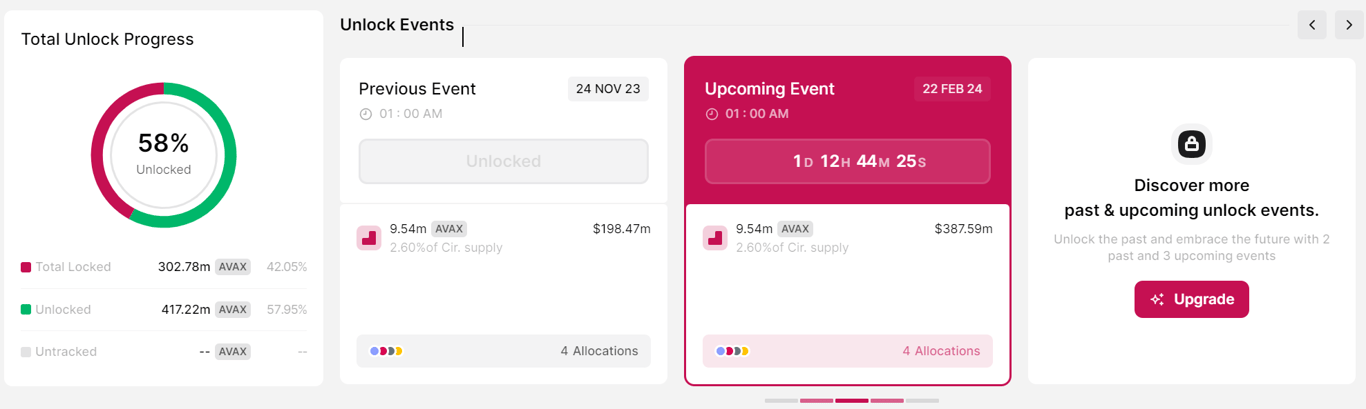The width and height of the screenshot is (1366, 409).
Task: Click the disabled Unlocked button
Action: [x=503, y=161]
